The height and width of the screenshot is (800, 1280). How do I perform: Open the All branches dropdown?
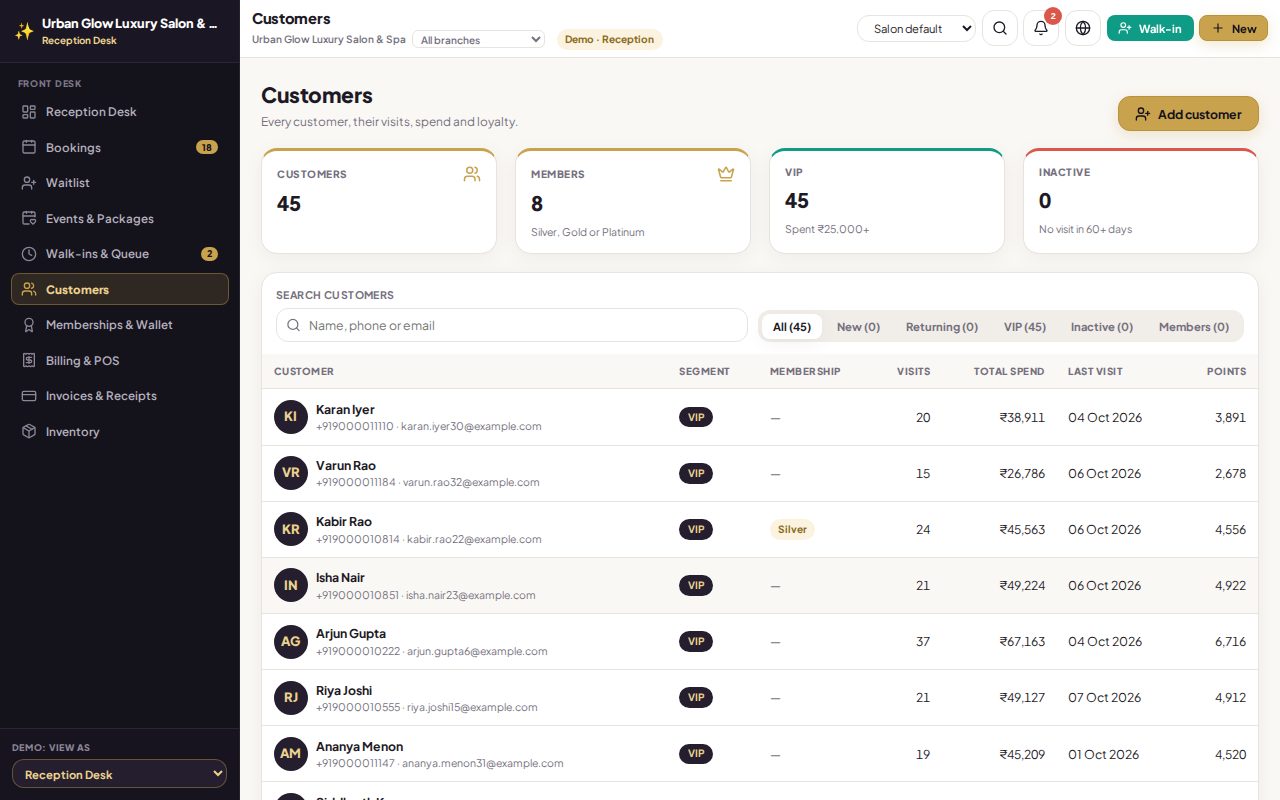478,40
